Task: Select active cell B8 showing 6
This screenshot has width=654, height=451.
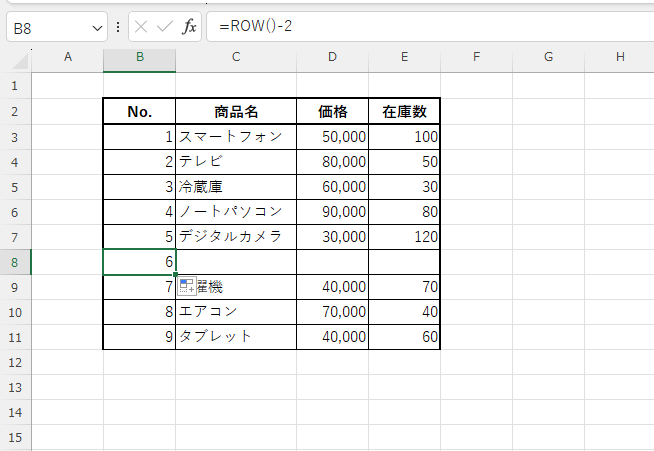Action: 140,262
